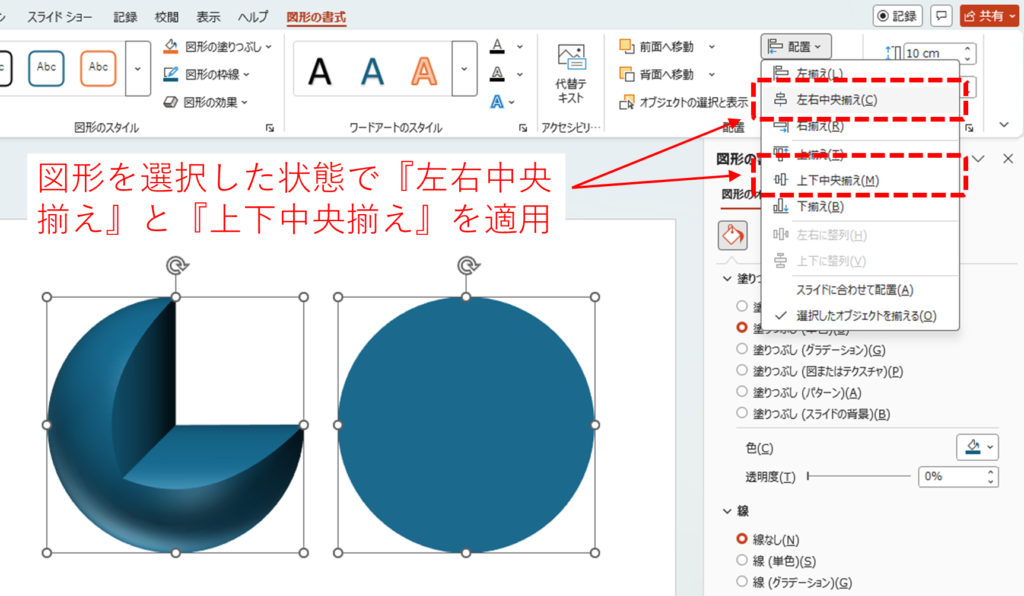Image resolution: width=1024 pixels, height=596 pixels.
Task: Select 塗りつぶし (パターン) radio option
Action: (x=742, y=392)
